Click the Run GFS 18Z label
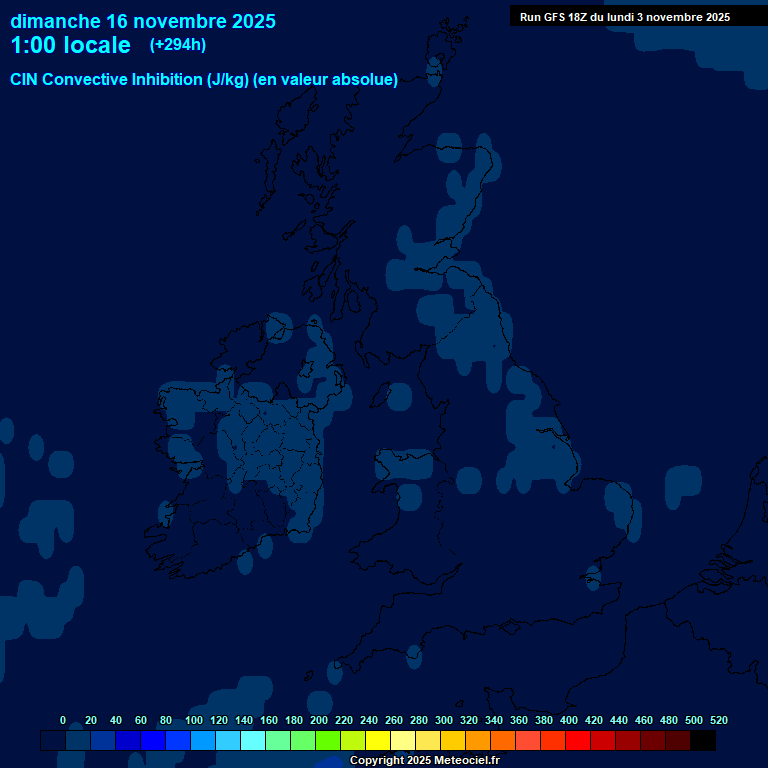Viewport: 768px width, 768px height. point(624,17)
